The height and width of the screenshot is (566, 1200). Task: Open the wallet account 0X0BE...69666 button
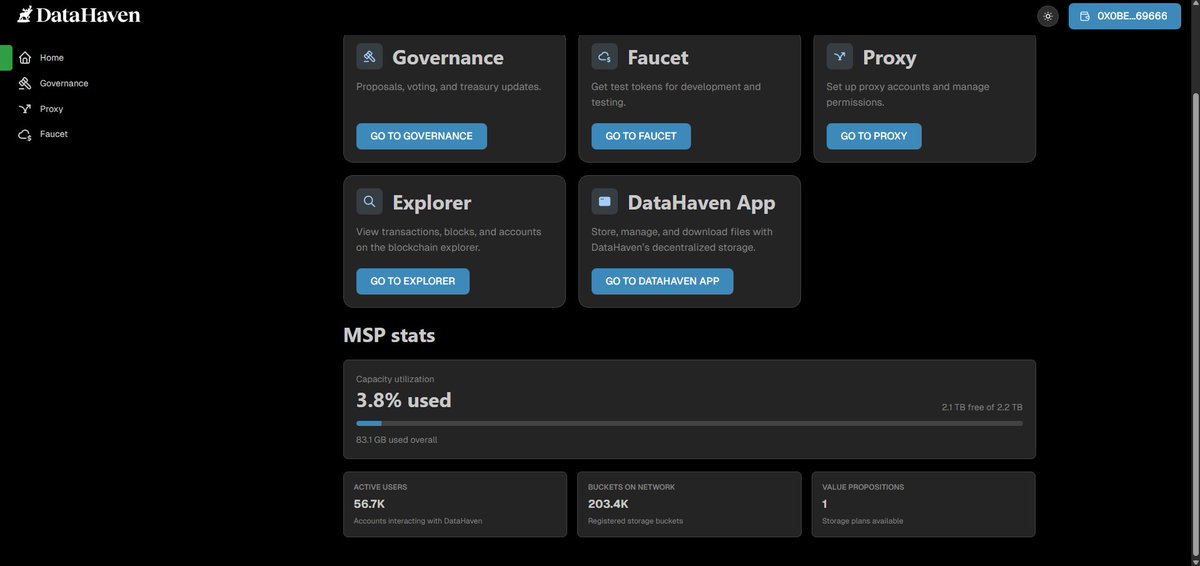(1124, 16)
